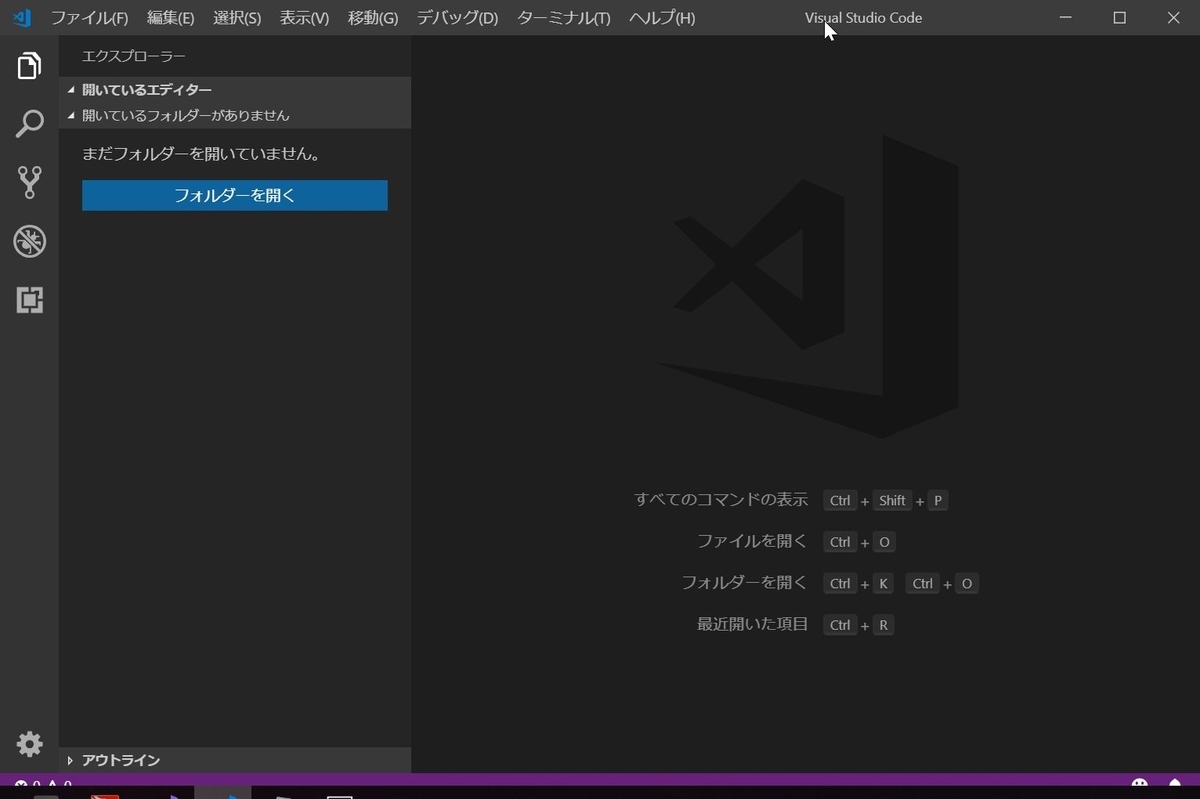This screenshot has height=799, width=1200.
Task: Click the フォルダーを開く button
Action: click(x=234, y=195)
